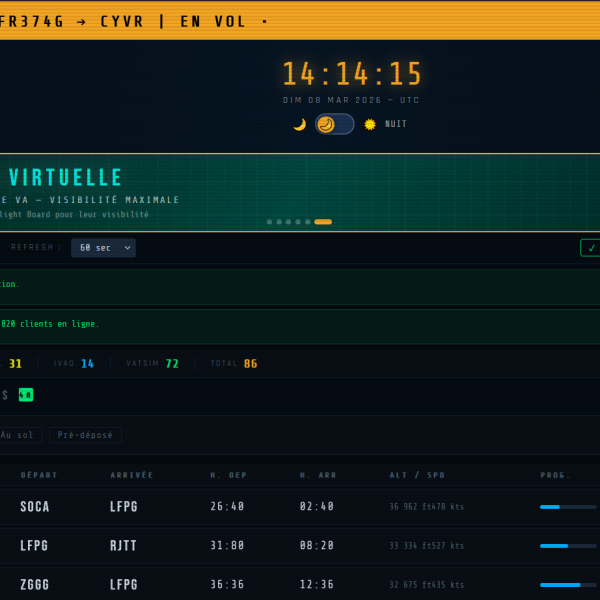Screen dimensions: 600x600
Task: Click the Pré-déposé filter tab
Action: click(85, 435)
